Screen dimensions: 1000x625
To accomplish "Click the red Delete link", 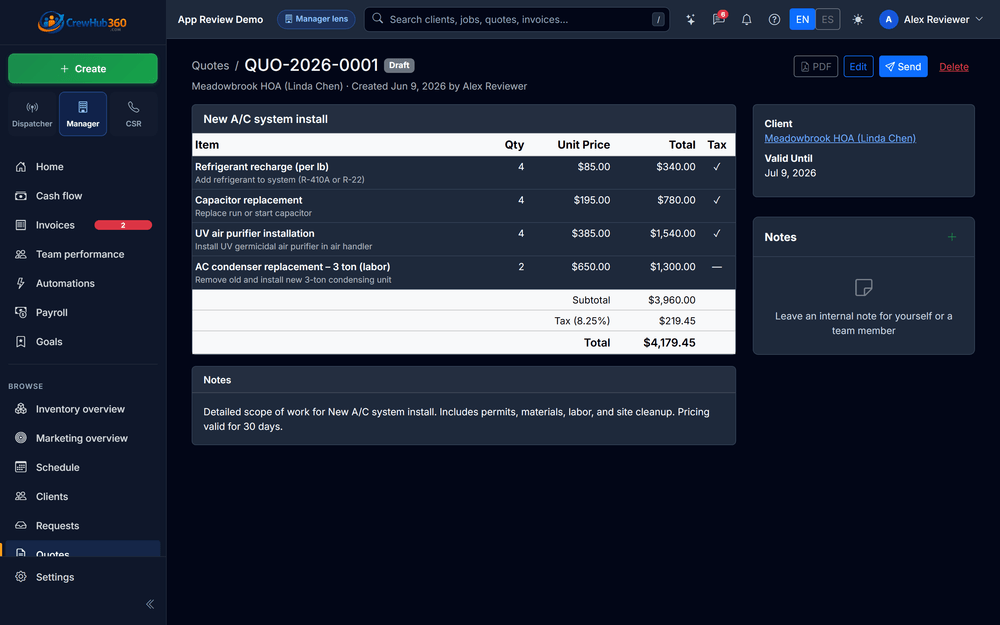I will click(x=953, y=67).
